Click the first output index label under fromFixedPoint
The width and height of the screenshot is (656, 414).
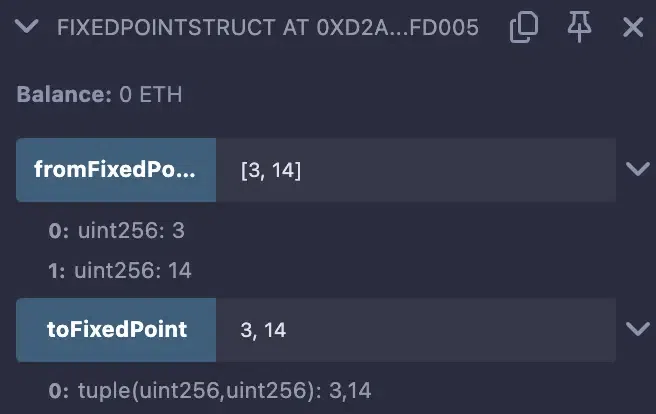click(x=58, y=230)
